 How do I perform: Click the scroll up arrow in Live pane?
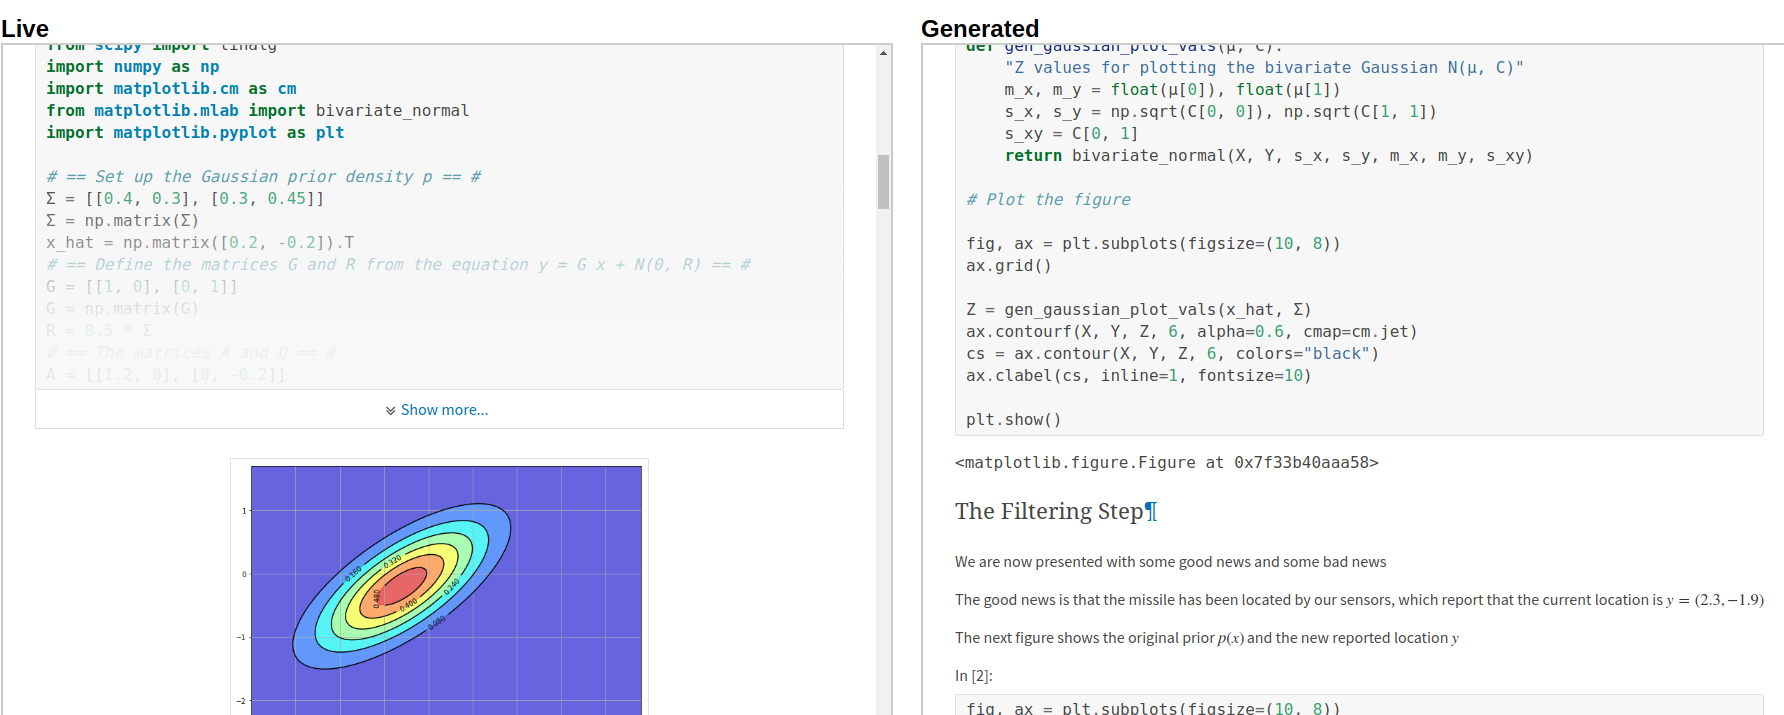(883, 52)
